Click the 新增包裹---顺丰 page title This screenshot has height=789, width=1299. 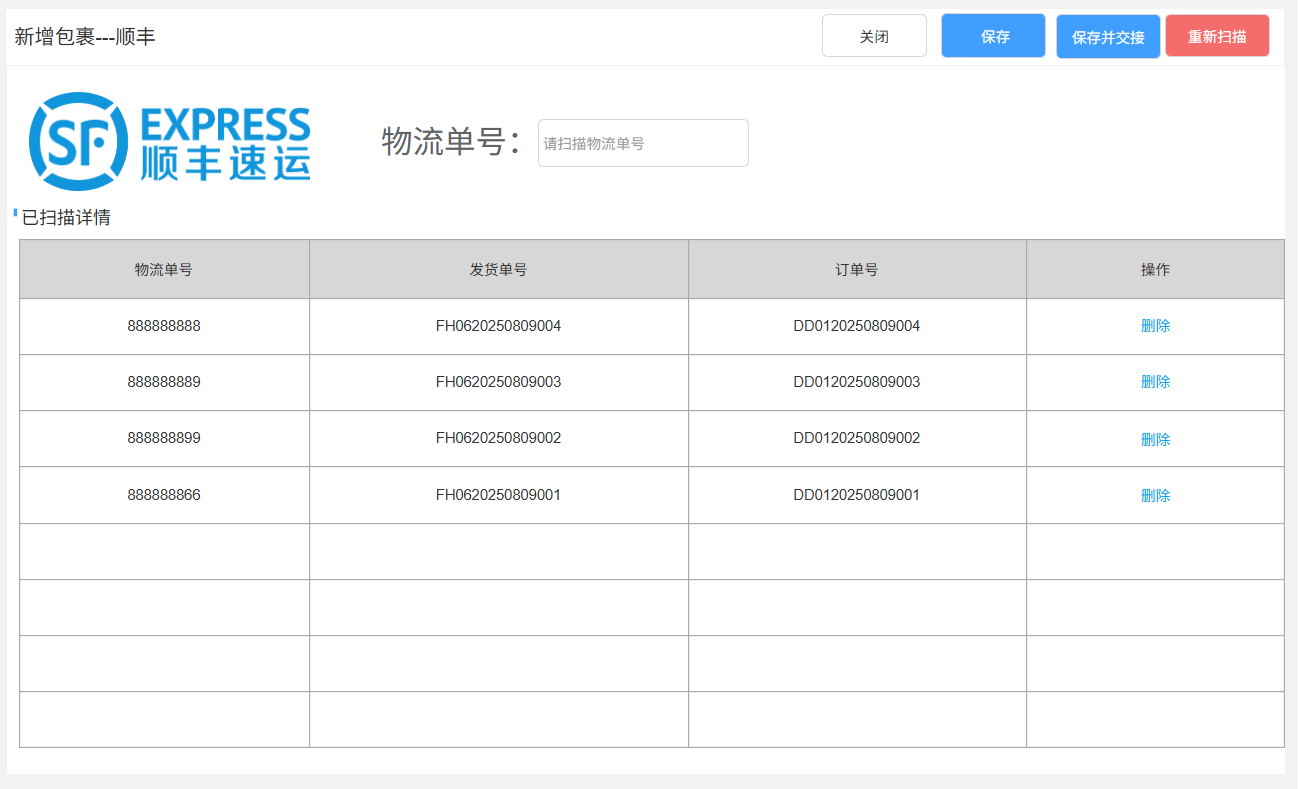tap(85, 37)
